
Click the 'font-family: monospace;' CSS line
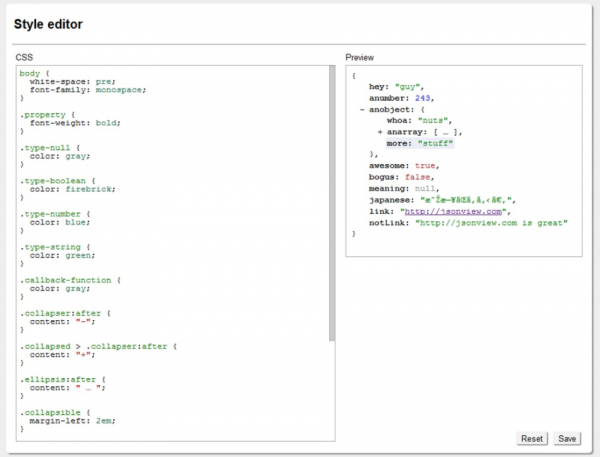coord(88,90)
